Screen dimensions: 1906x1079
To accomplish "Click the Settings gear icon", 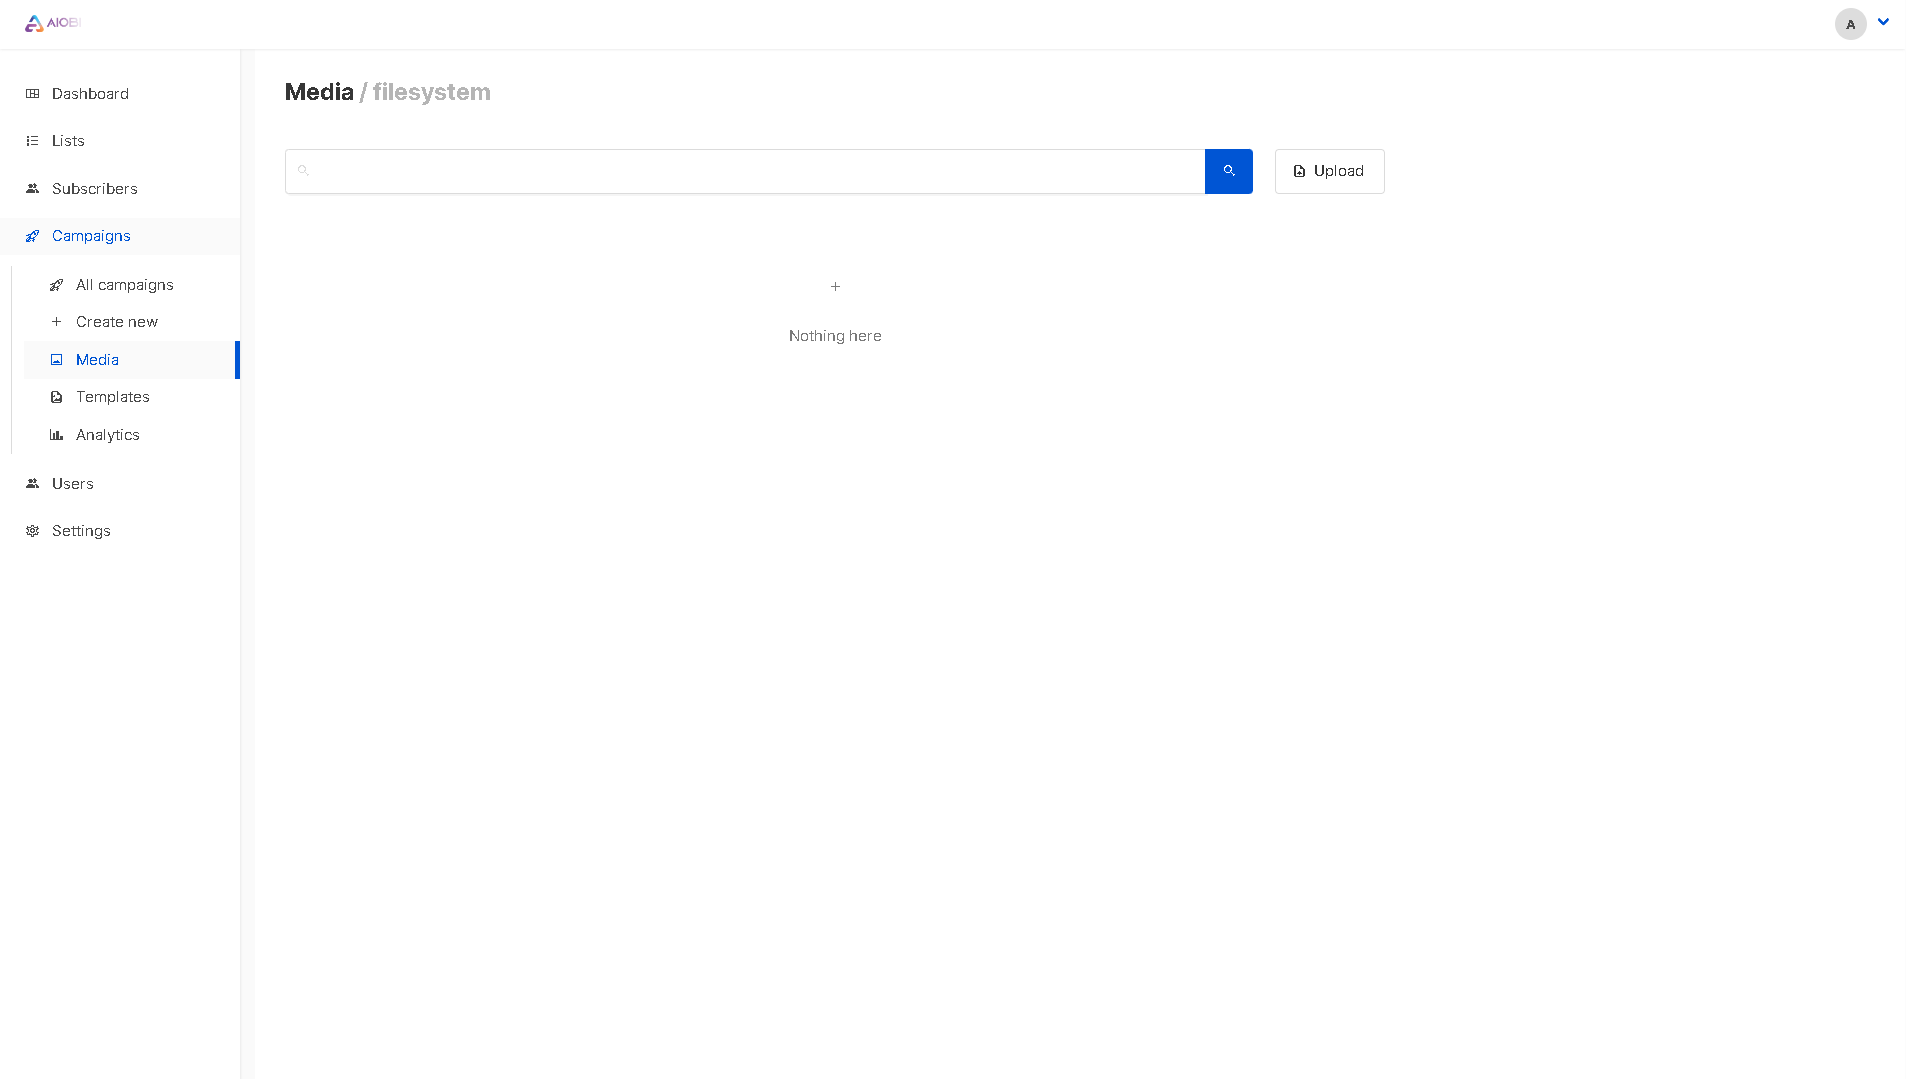I will (x=32, y=531).
